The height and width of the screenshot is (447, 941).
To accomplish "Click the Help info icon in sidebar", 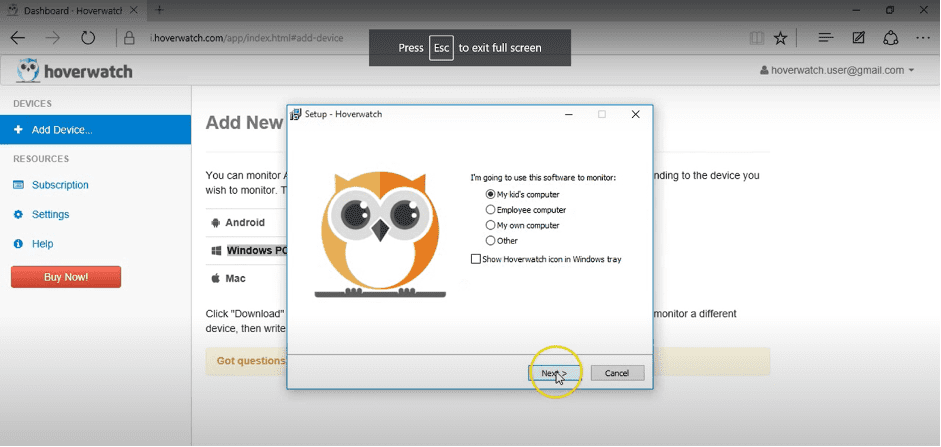I will pos(18,244).
